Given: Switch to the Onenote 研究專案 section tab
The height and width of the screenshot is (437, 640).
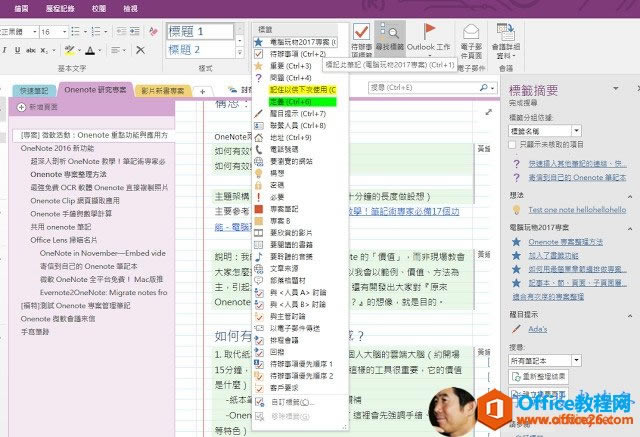Looking at the screenshot, I should [95, 90].
